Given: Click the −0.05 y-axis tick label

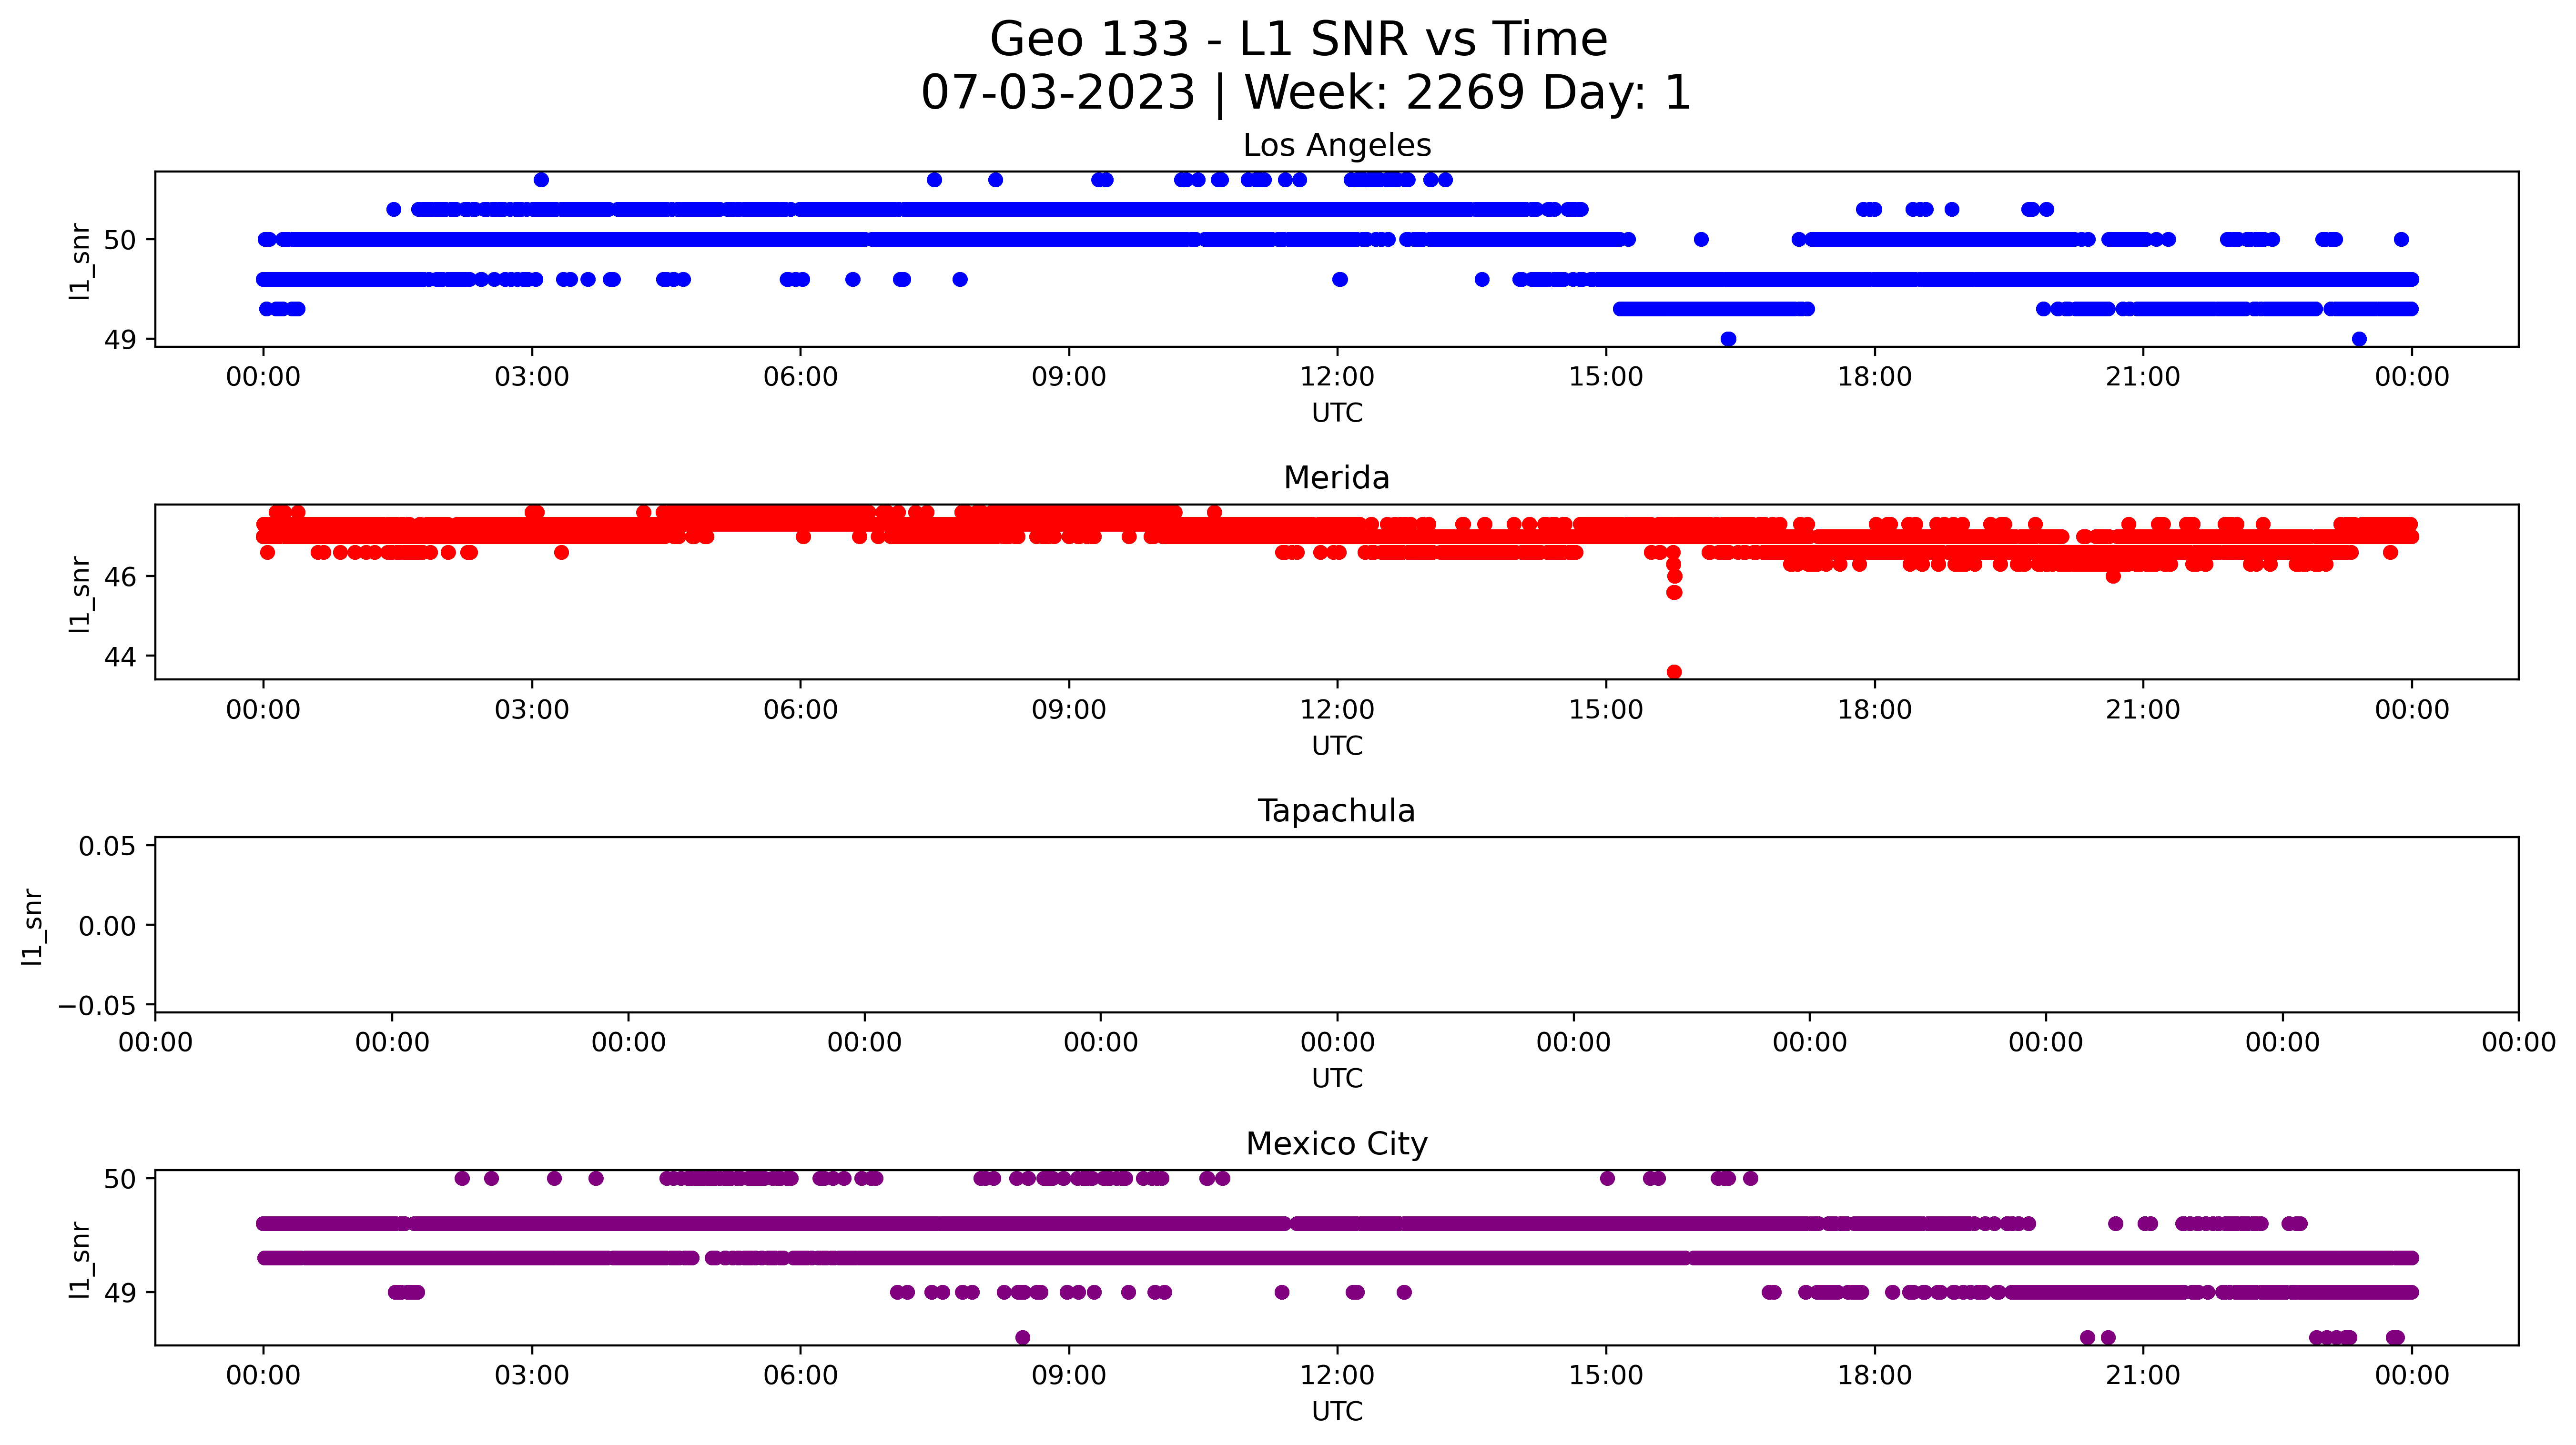Looking at the screenshot, I should click(97, 1006).
